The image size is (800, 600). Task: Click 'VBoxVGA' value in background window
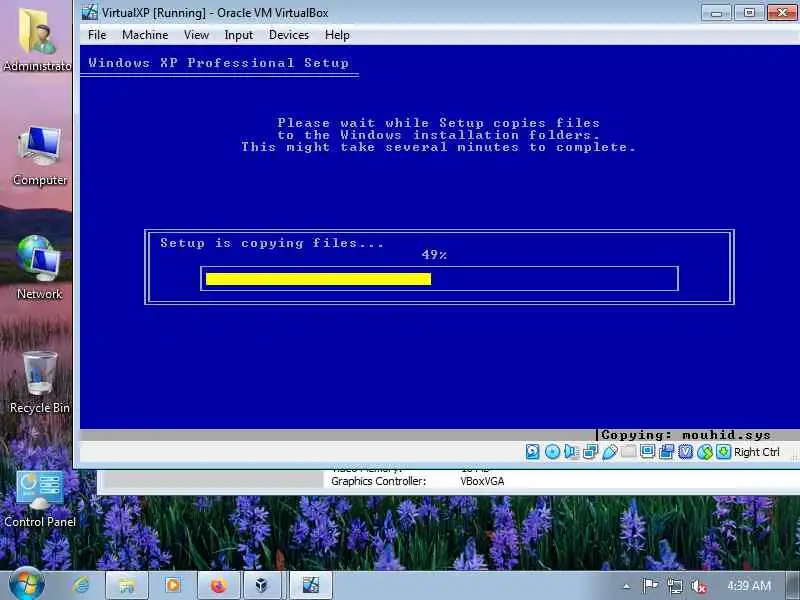click(x=482, y=481)
